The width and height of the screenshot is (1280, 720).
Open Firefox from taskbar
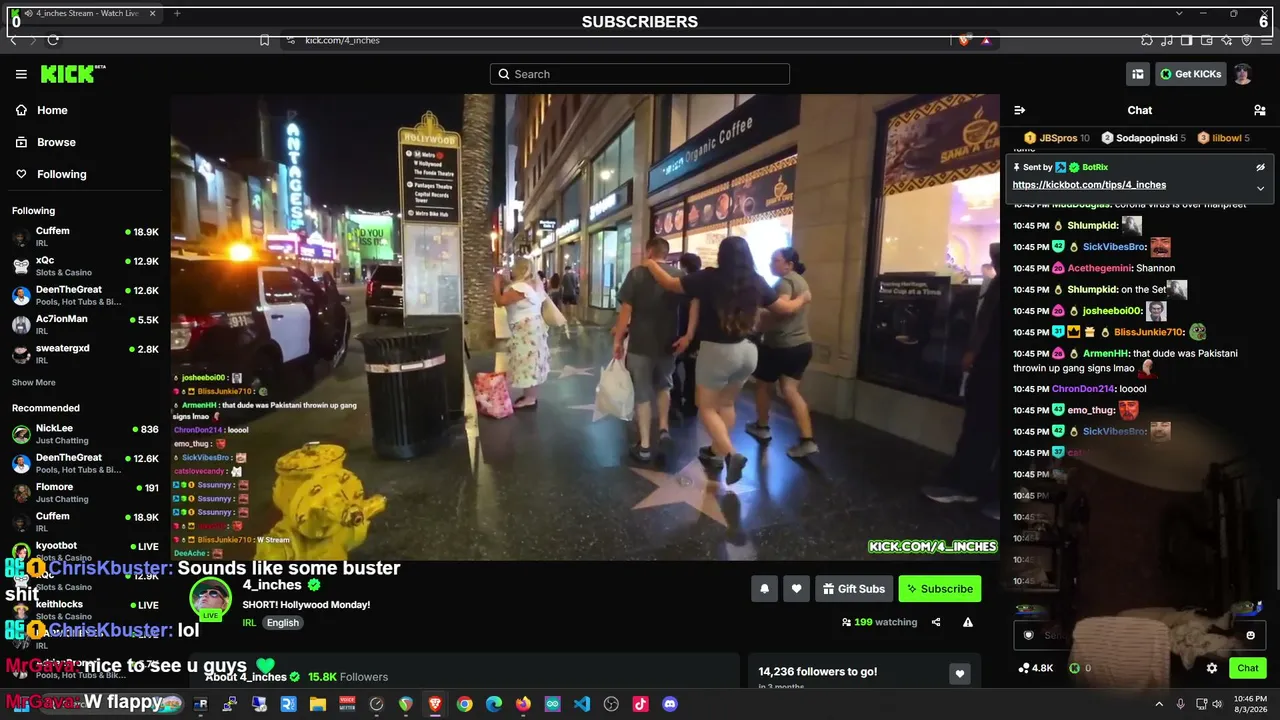pyautogui.click(x=523, y=704)
